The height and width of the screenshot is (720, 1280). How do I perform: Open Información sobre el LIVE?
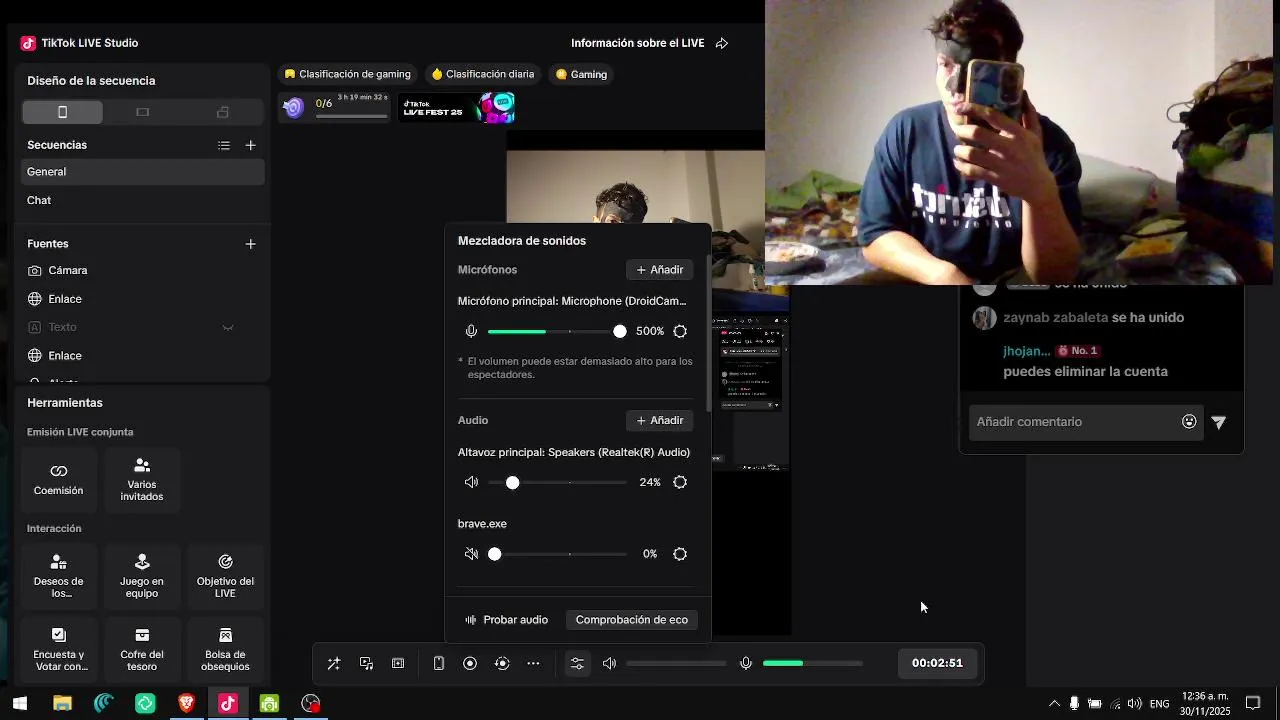(x=637, y=43)
